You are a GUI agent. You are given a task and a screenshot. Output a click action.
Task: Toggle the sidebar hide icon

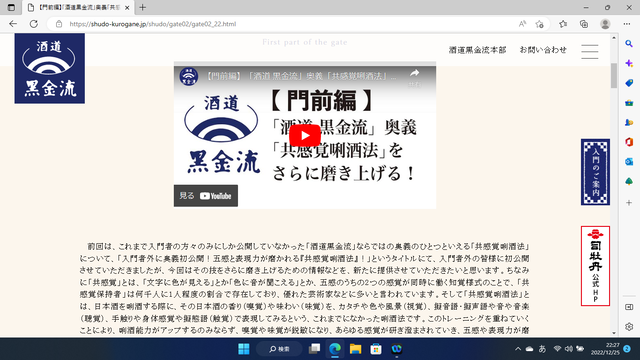629,307
